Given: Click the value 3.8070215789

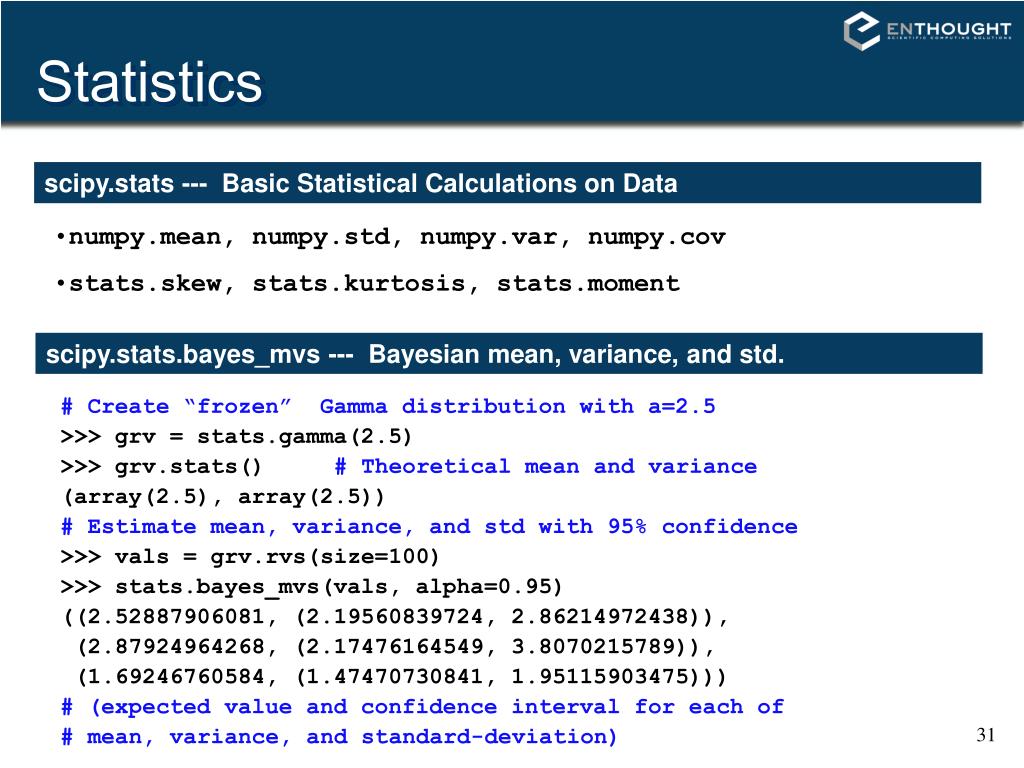Looking at the screenshot, I should coord(594,646).
